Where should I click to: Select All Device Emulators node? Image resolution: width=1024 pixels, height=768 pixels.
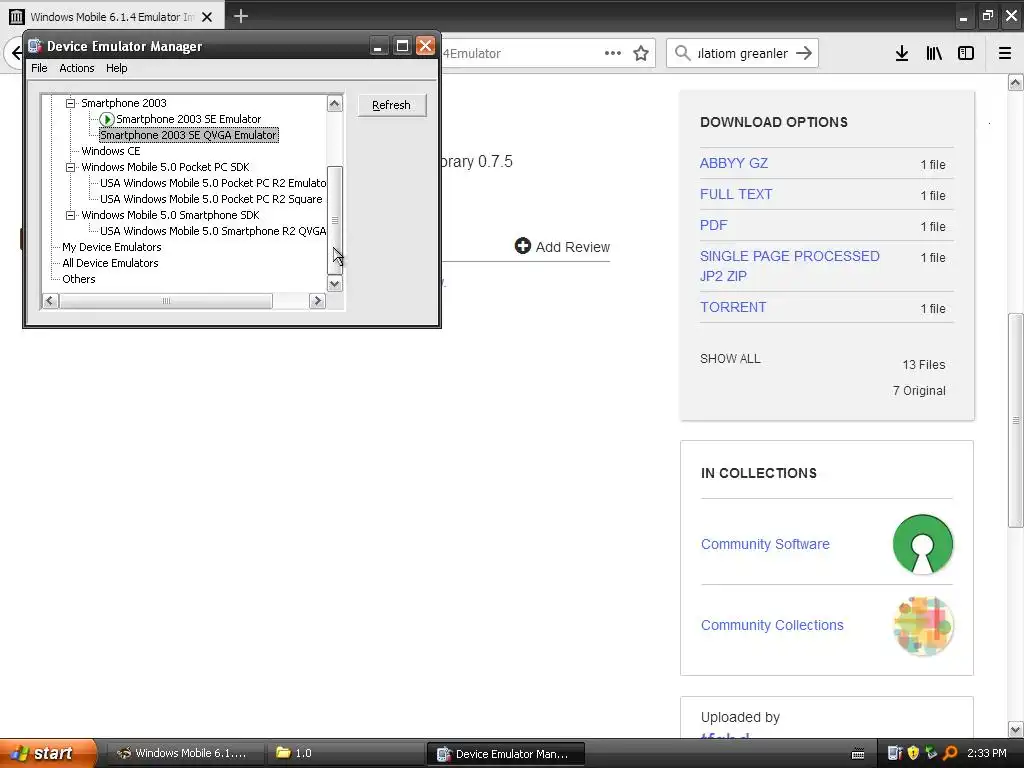pos(110,263)
